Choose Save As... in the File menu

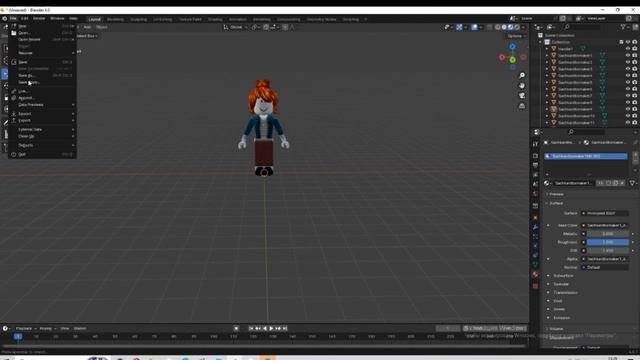click(42, 76)
